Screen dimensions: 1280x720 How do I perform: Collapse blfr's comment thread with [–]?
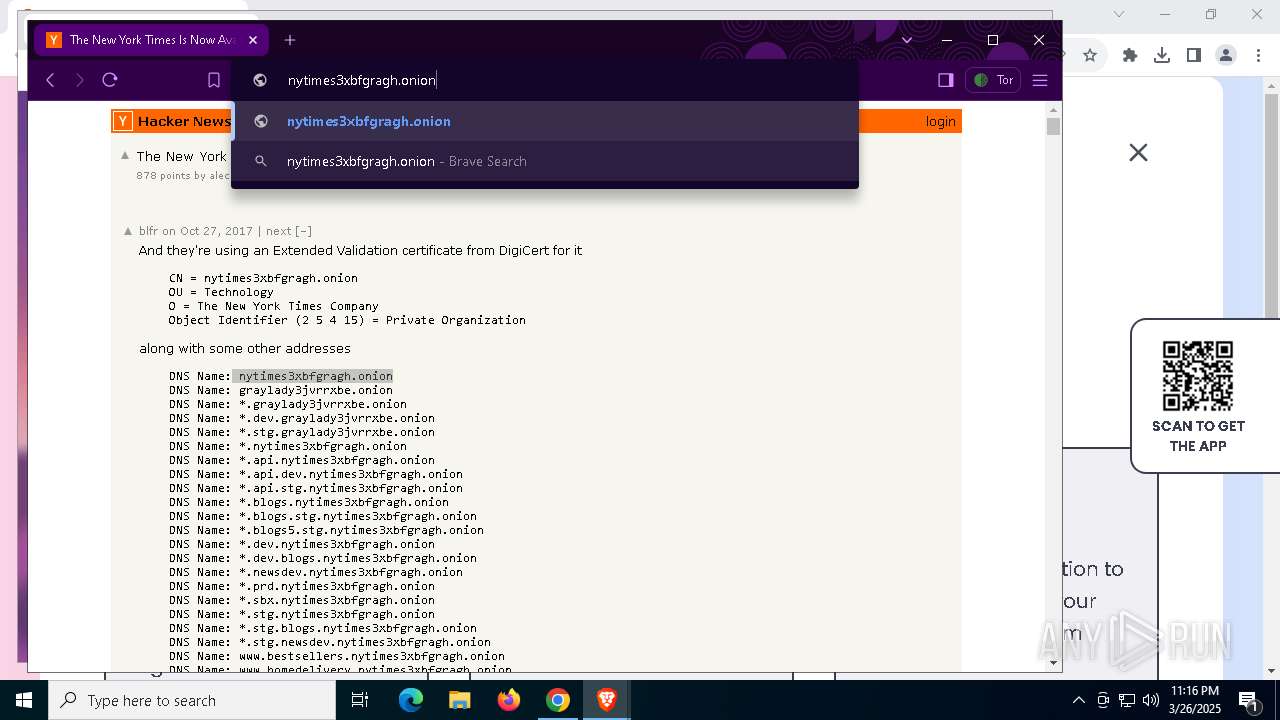coord(303,231)
